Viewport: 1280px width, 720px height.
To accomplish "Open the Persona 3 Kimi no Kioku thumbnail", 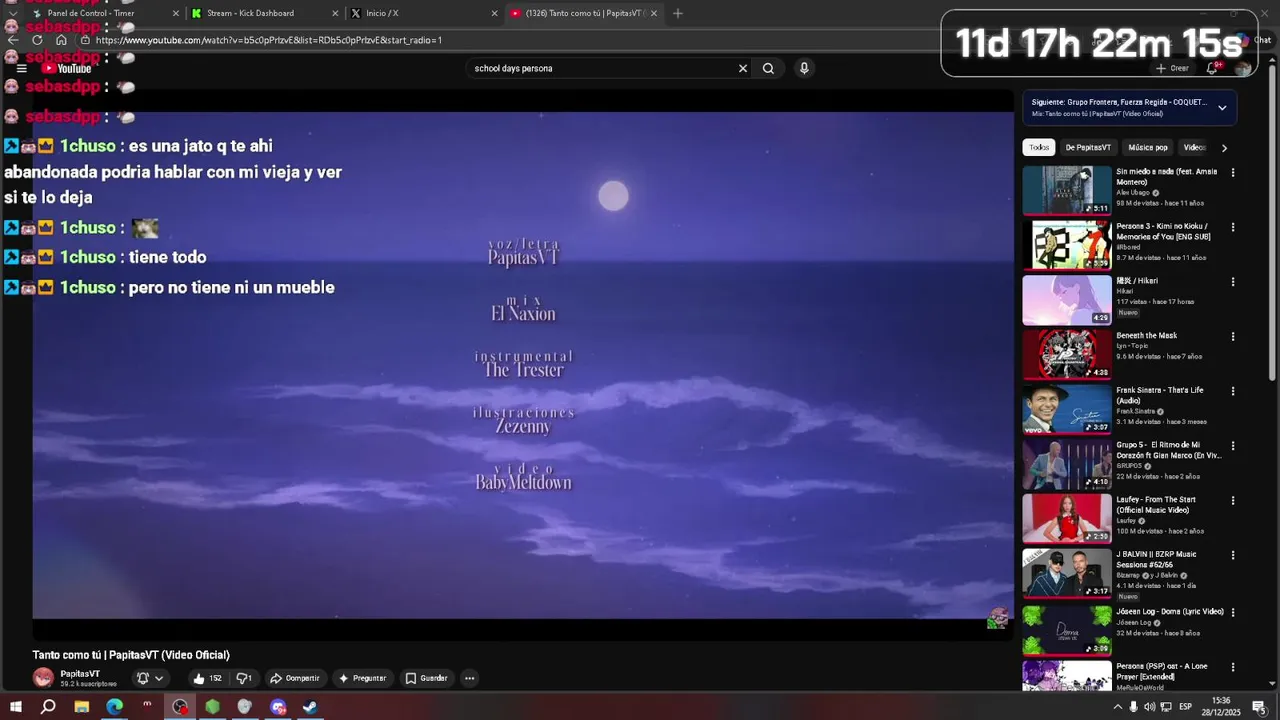I will click(1067, 245).
